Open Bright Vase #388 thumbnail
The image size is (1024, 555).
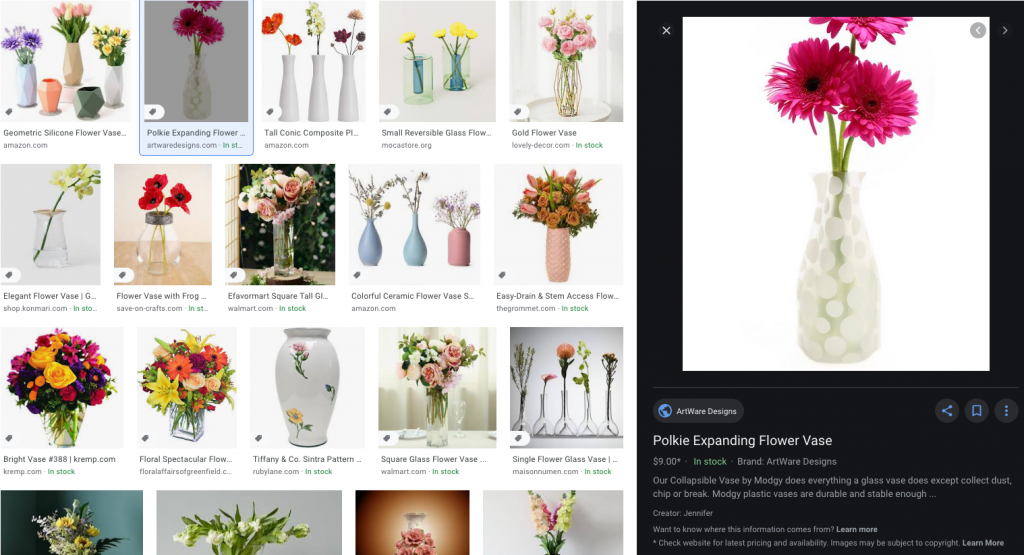pos(61,387)
